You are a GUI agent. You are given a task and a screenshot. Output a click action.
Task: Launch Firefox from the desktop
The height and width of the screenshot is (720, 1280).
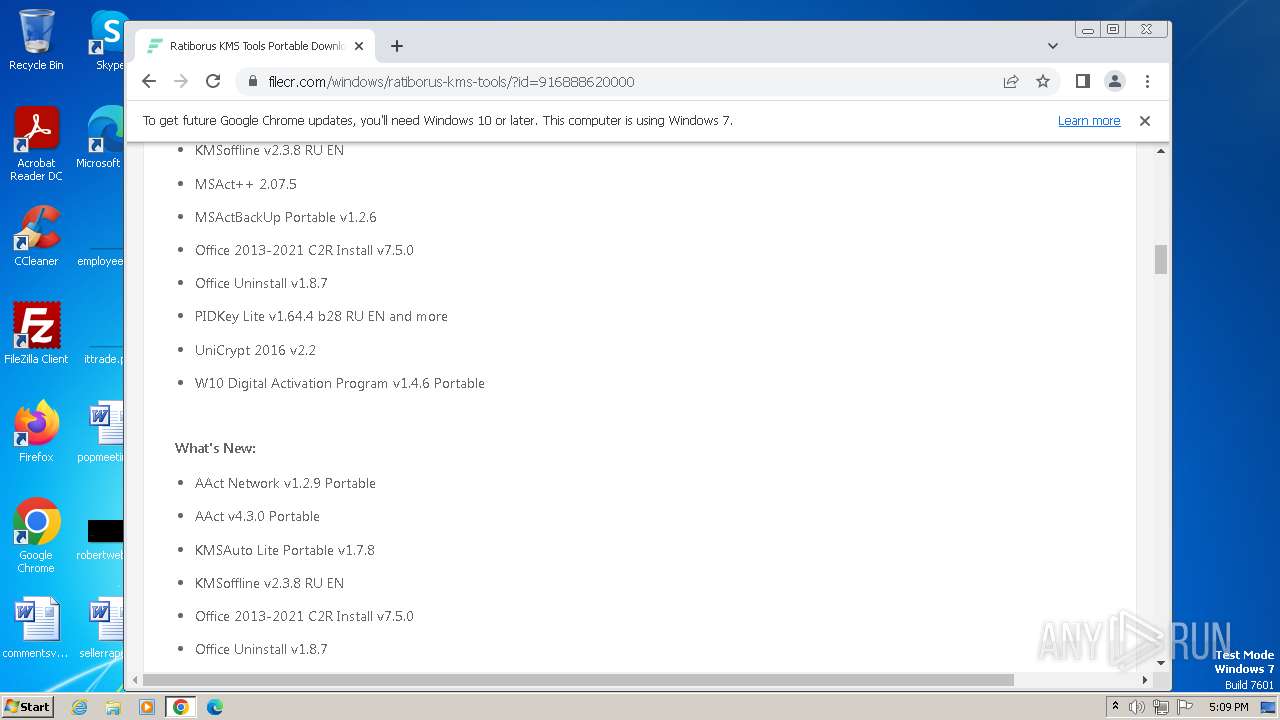(36, 431)
